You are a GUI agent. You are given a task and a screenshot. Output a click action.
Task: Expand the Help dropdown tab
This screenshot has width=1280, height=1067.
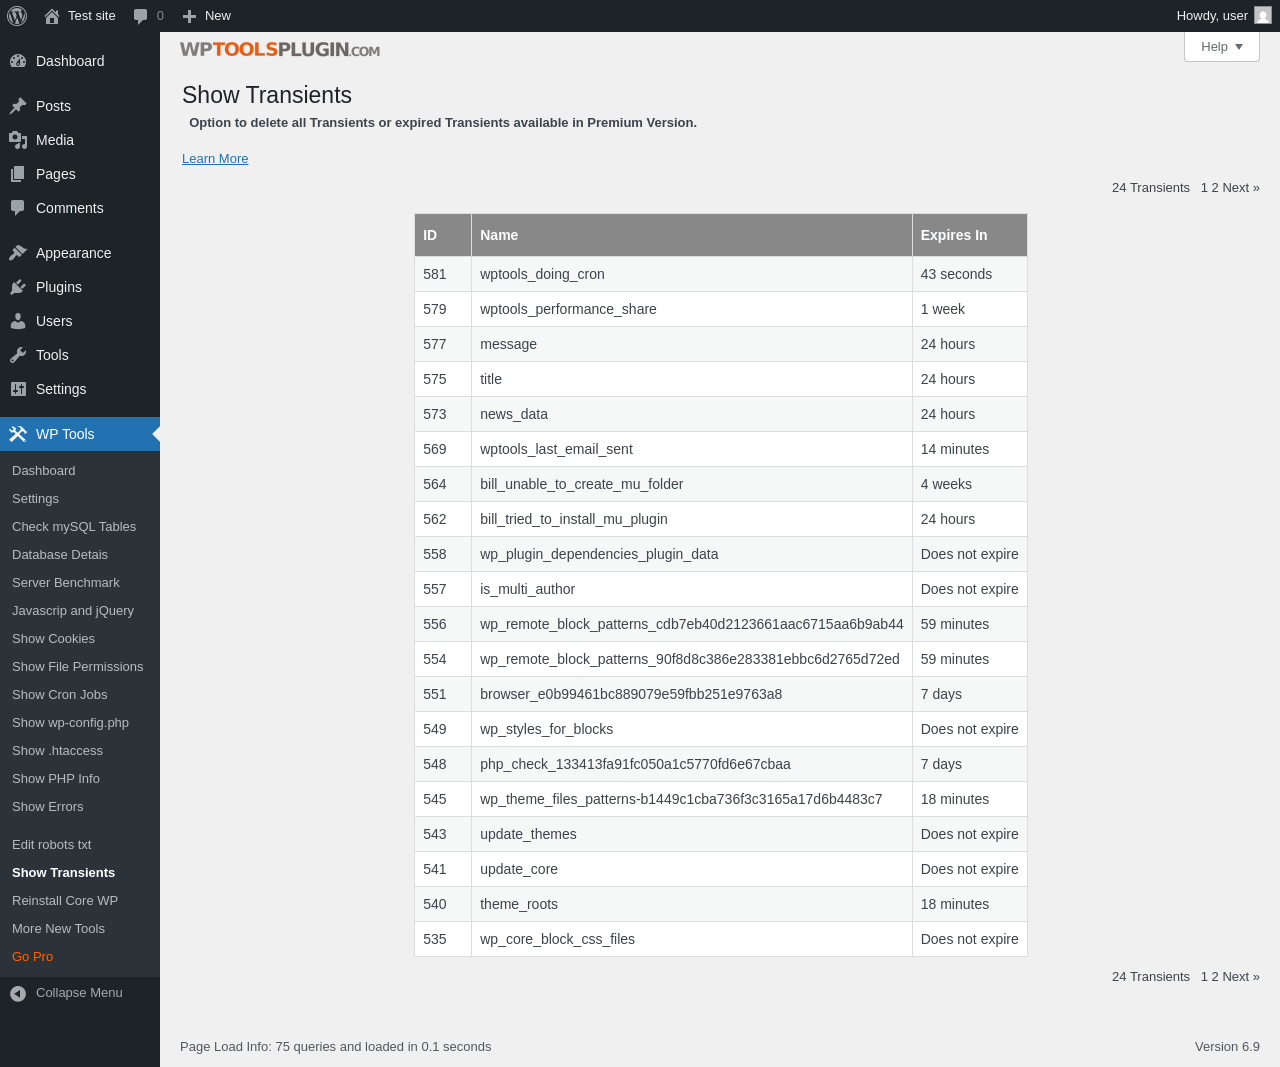pyautogui.click(x=1221, y=47)
